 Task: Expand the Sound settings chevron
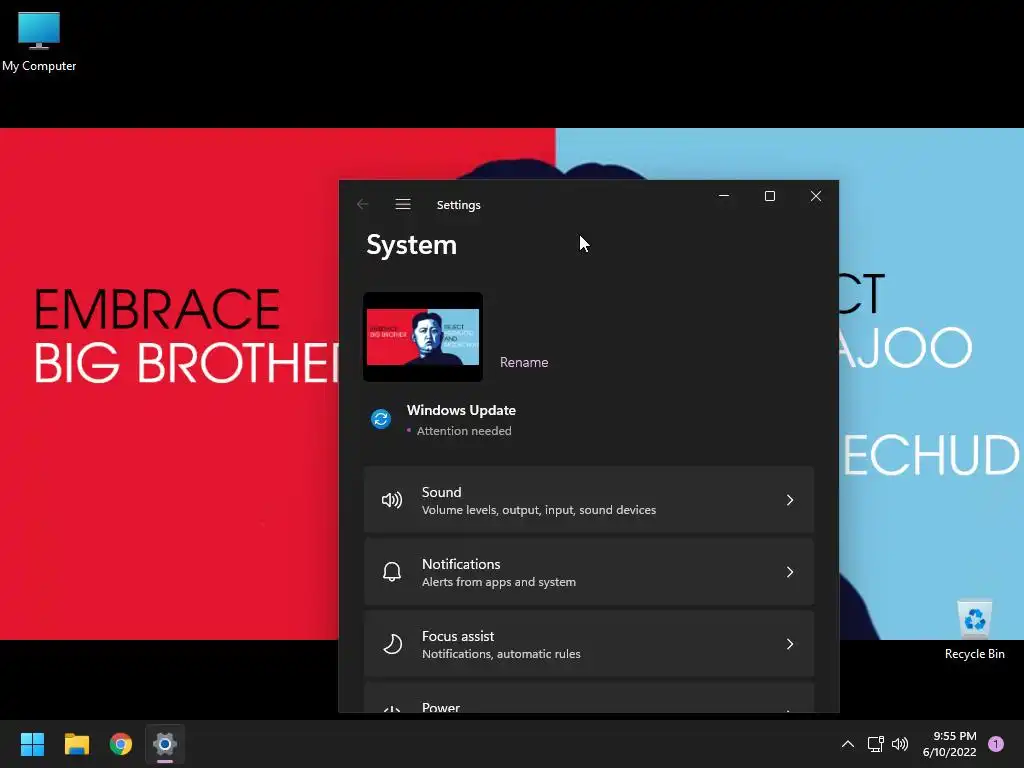point(790,500)
